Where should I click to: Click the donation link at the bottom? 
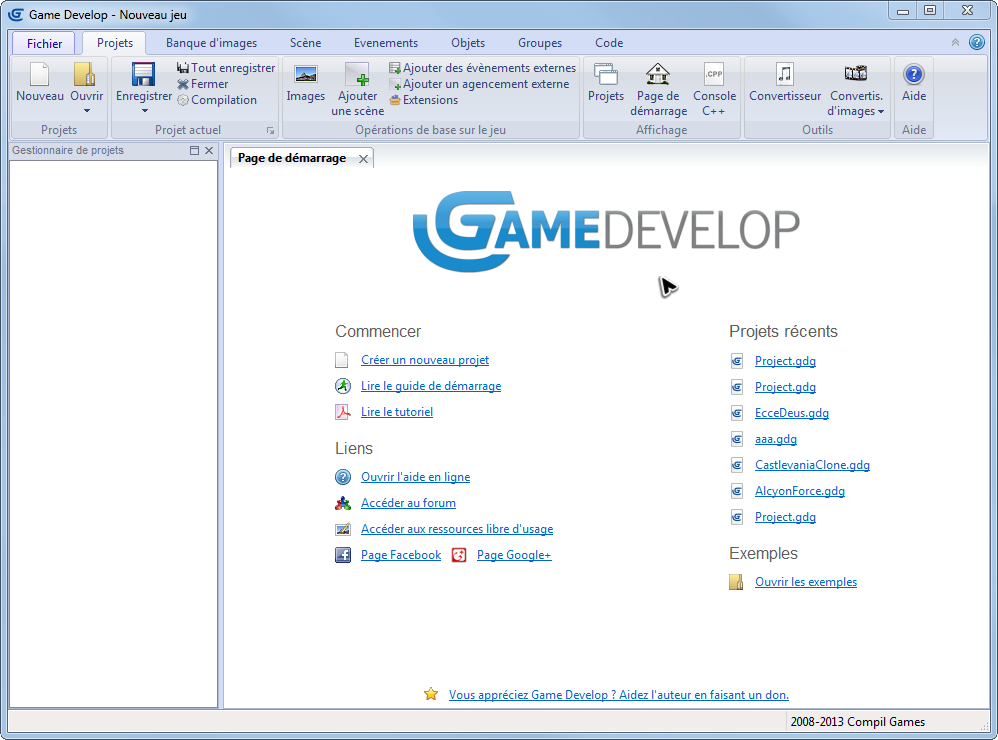coord(618,695)
